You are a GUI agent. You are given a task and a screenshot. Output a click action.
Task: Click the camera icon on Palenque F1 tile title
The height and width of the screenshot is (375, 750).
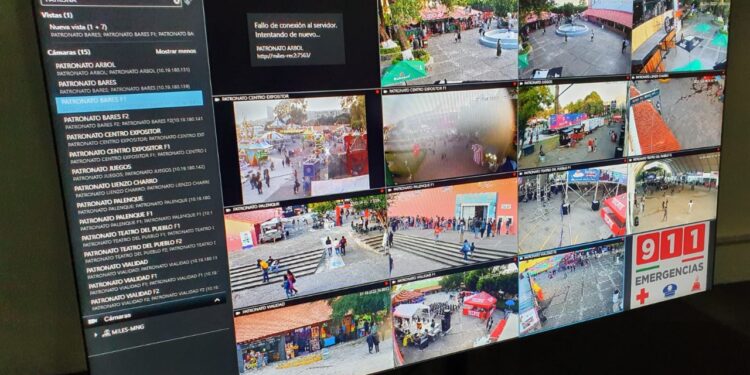point(389,191)
